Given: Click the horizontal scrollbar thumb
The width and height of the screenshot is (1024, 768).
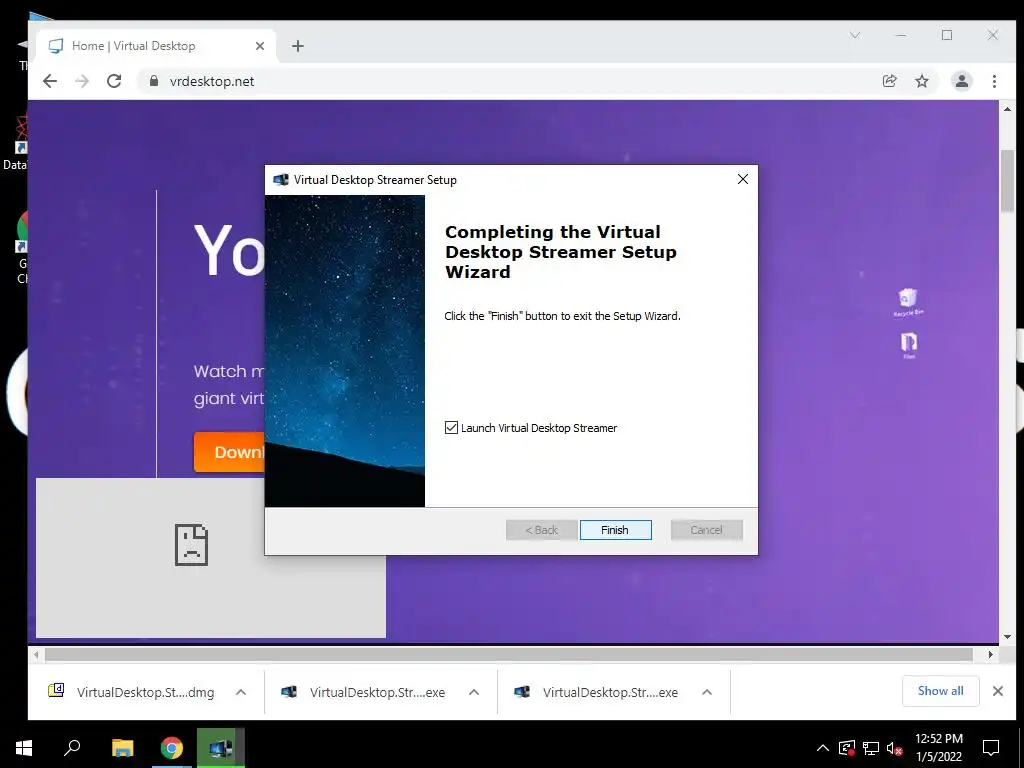Looking at the screenshot, I should tap(508, 654).
